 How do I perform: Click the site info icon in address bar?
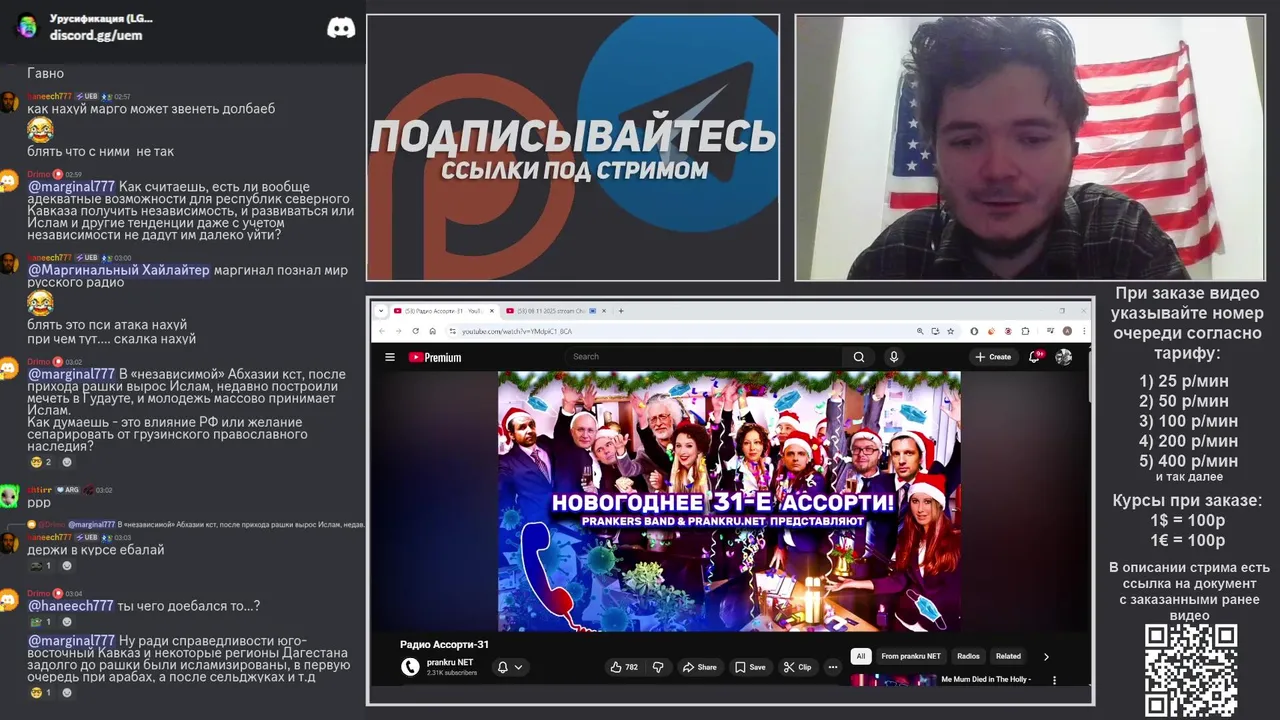pos(453,331)
